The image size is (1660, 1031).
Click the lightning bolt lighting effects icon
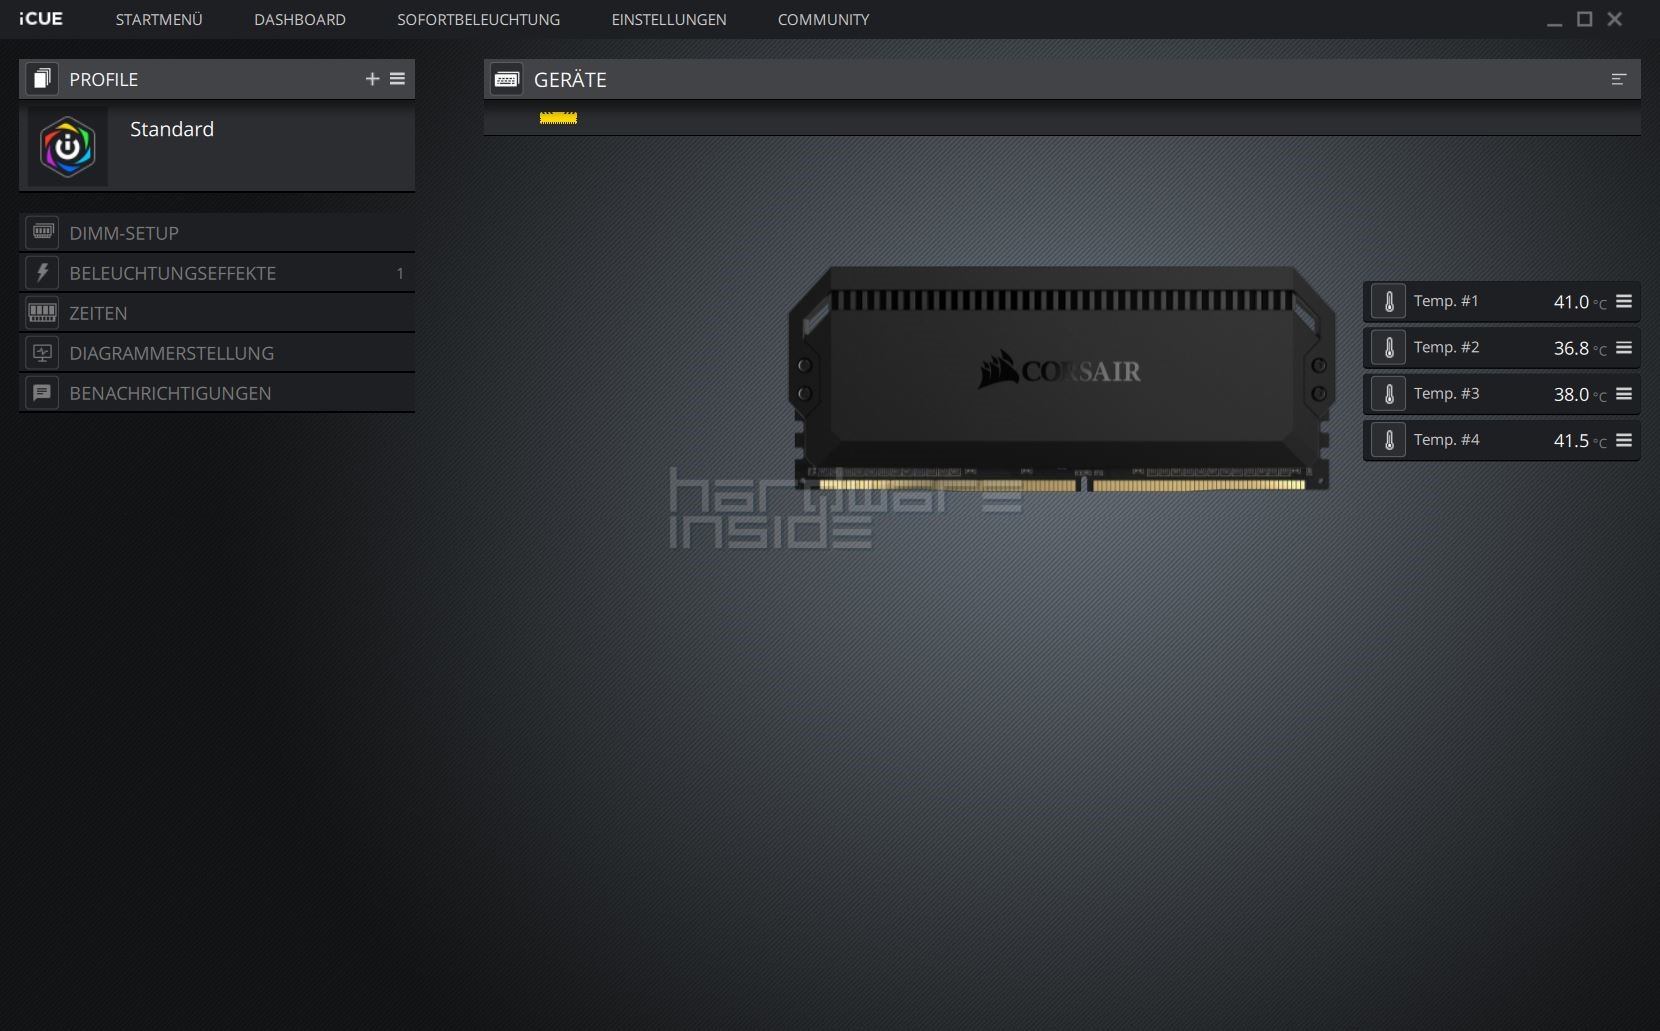(x=42, y=272)
